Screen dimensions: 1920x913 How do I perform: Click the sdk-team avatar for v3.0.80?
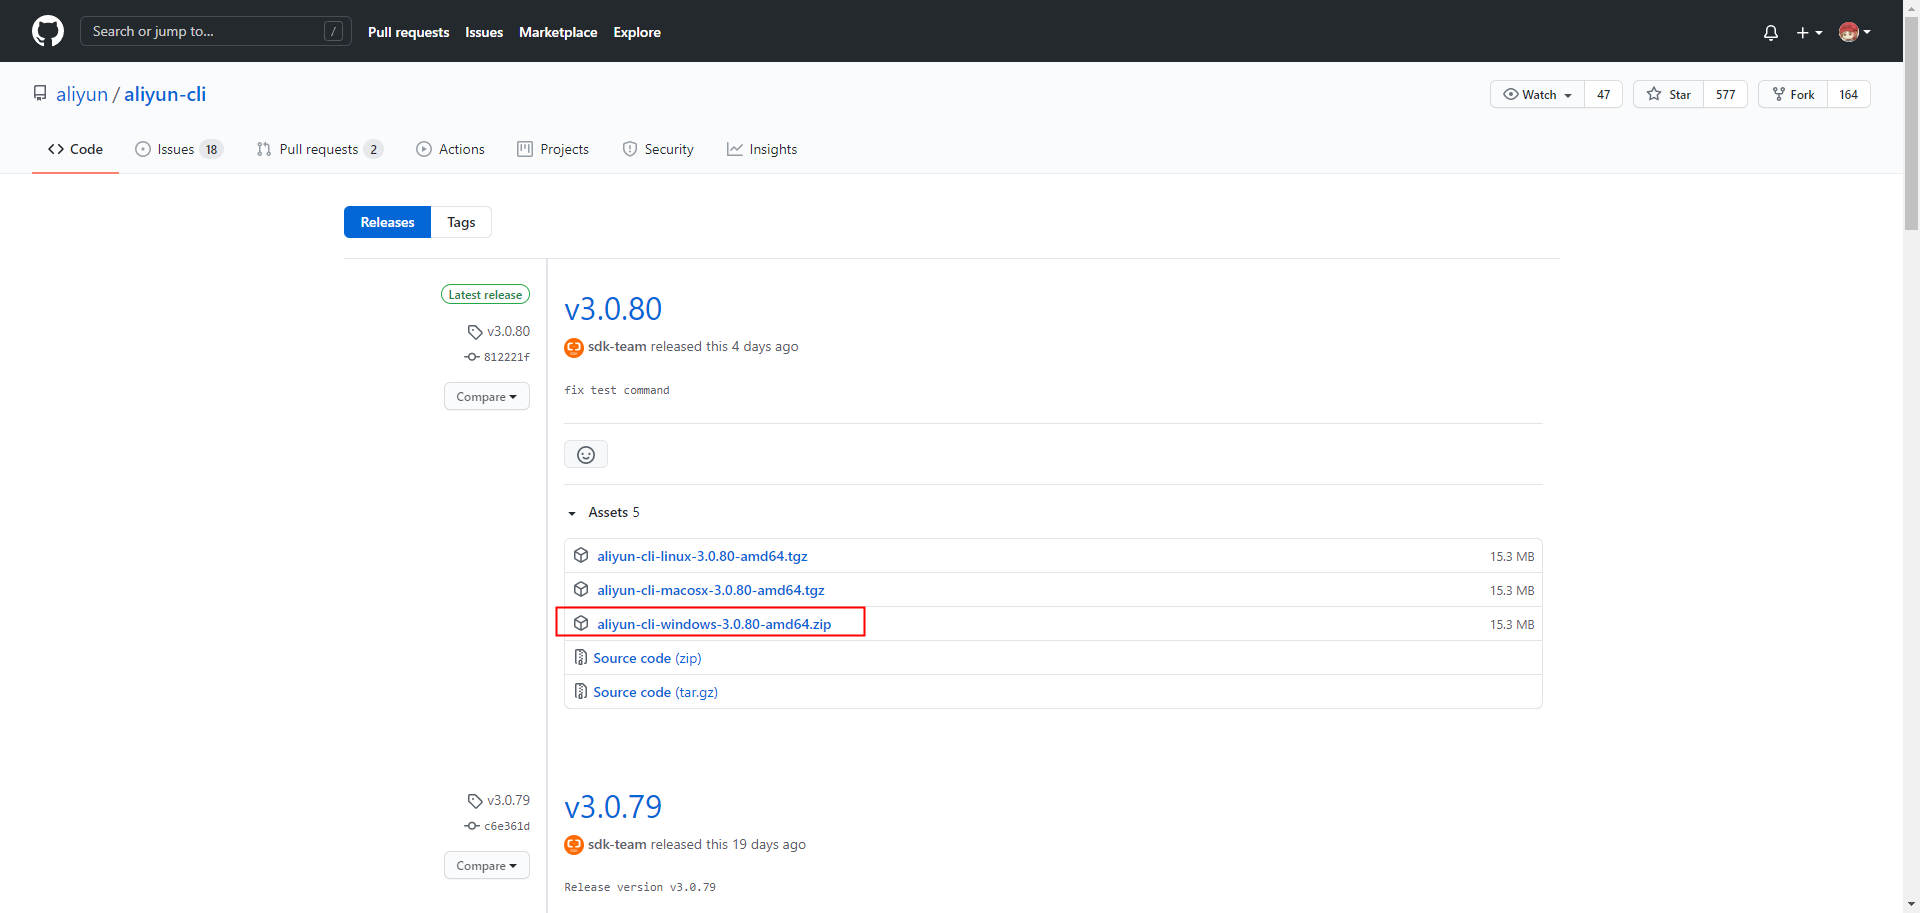pyautogui.click(x=574, y=347)
